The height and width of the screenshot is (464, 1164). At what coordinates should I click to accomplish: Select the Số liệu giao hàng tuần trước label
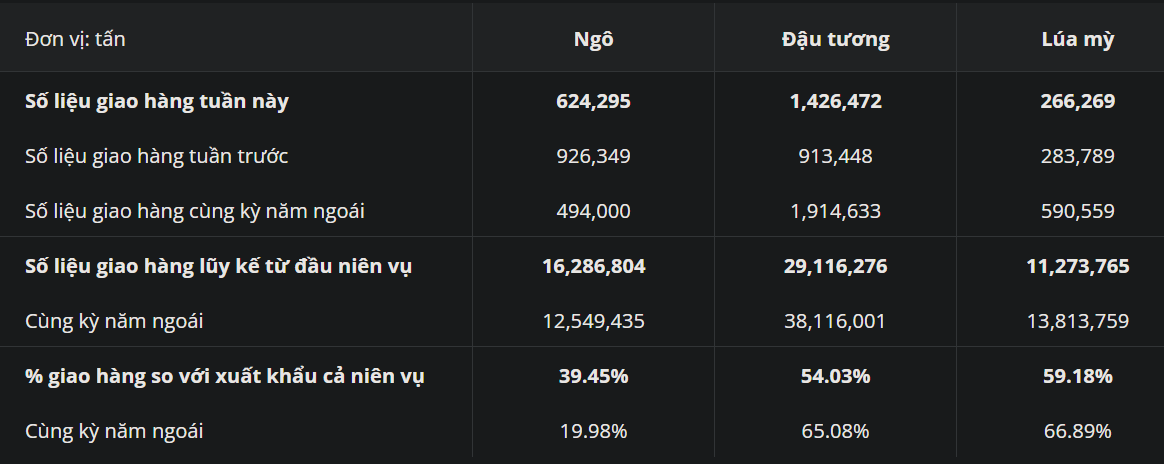pos(156,156)
